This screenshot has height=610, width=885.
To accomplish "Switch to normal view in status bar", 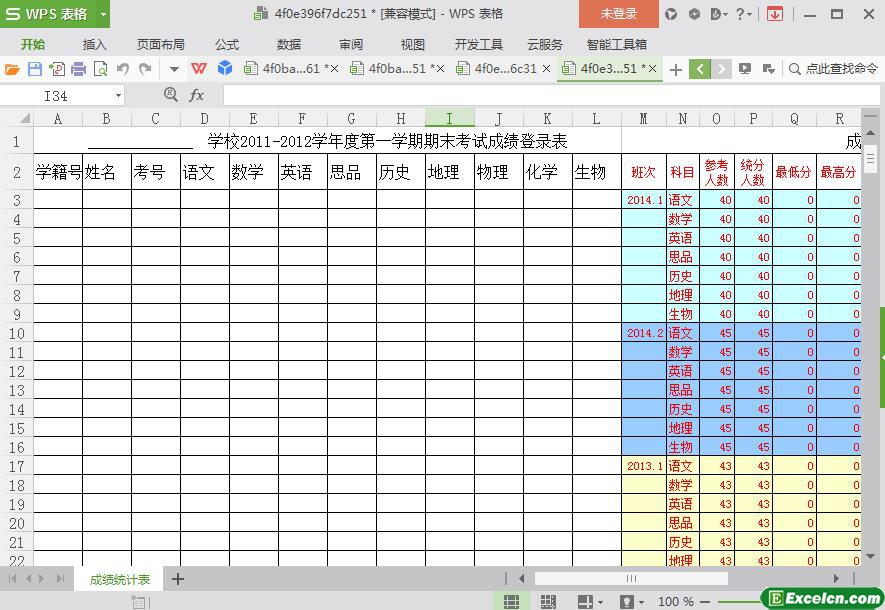I will click(x=511, y=601).
